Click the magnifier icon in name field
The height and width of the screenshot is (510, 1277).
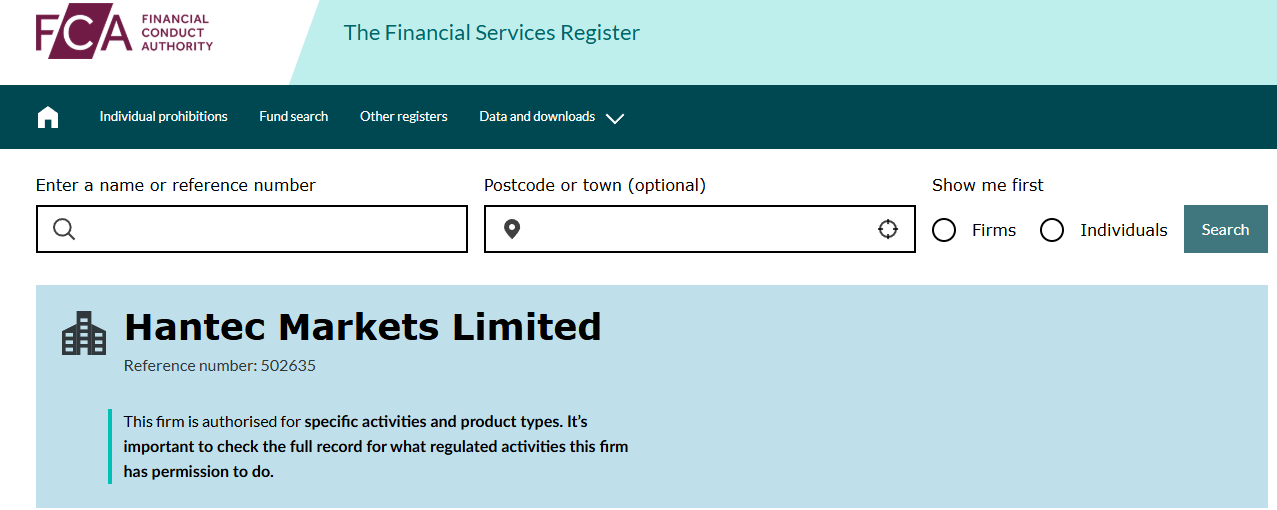[x=64, y=230]
